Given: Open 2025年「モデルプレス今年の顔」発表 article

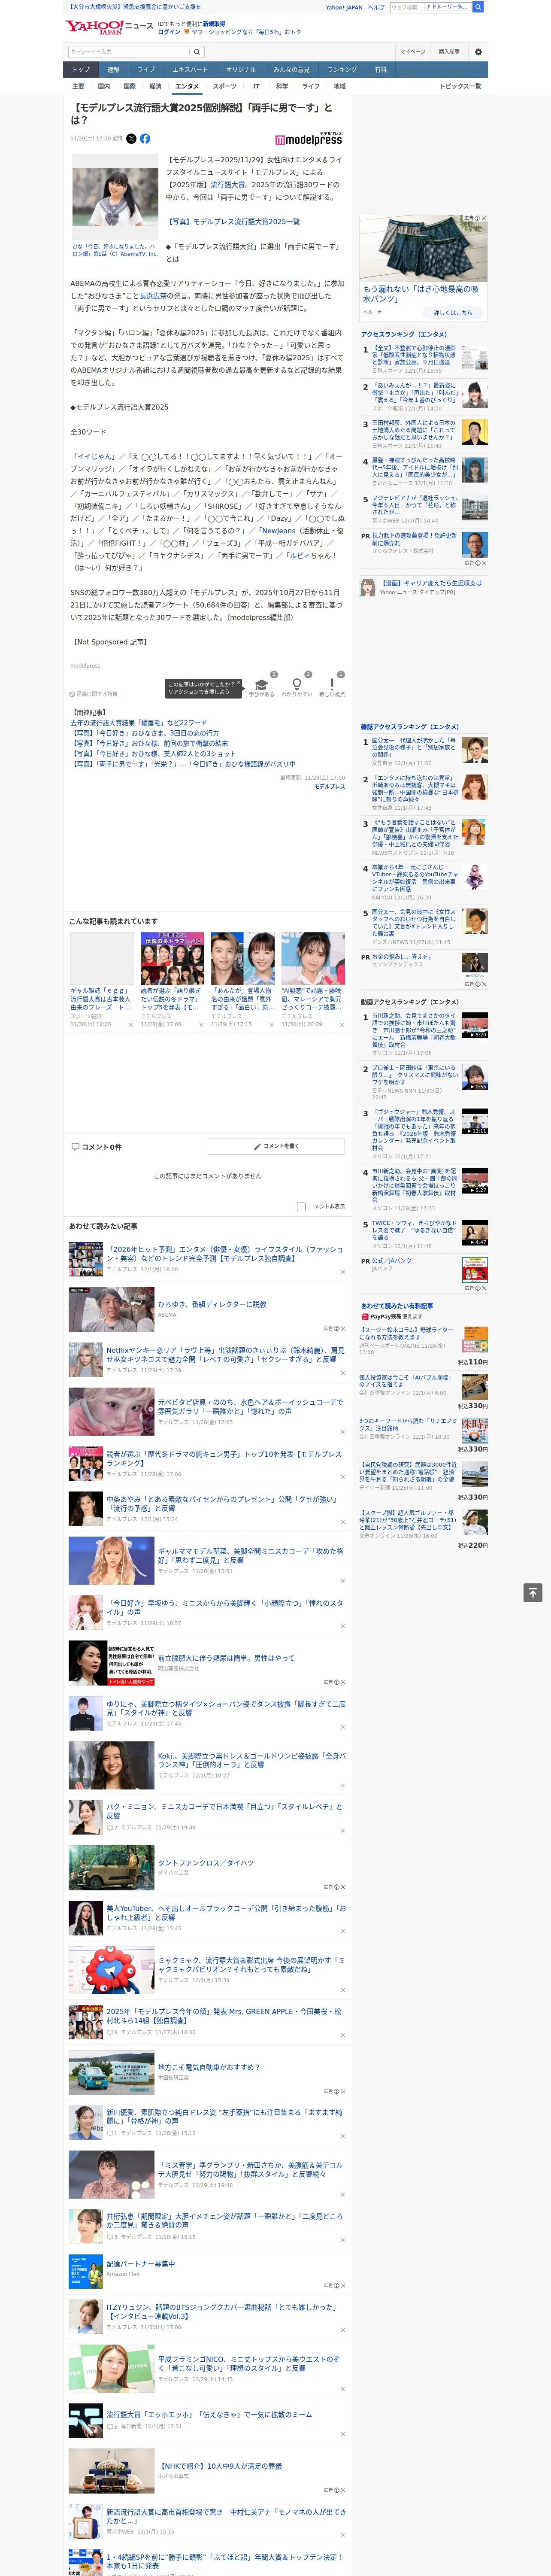Looking at the screenshot, I should (x=224, y=2016).
